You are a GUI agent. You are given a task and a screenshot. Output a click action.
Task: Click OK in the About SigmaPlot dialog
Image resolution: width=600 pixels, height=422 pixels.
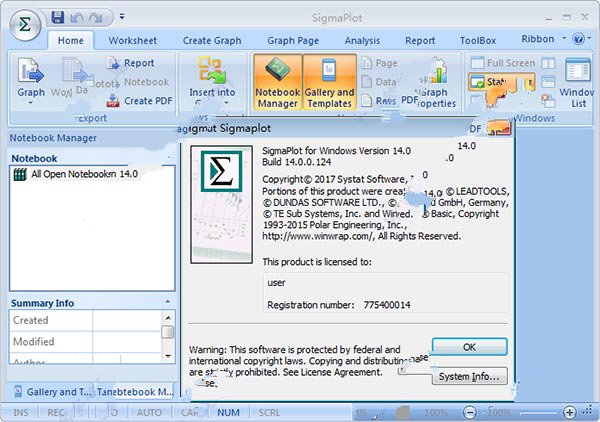tap(470, 347)
